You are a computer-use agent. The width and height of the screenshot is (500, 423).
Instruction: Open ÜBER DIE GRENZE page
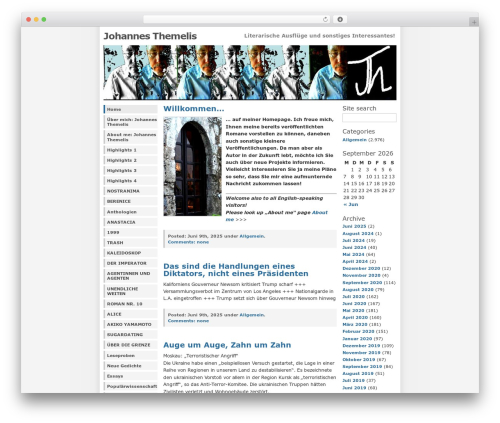tap(131, 345)
